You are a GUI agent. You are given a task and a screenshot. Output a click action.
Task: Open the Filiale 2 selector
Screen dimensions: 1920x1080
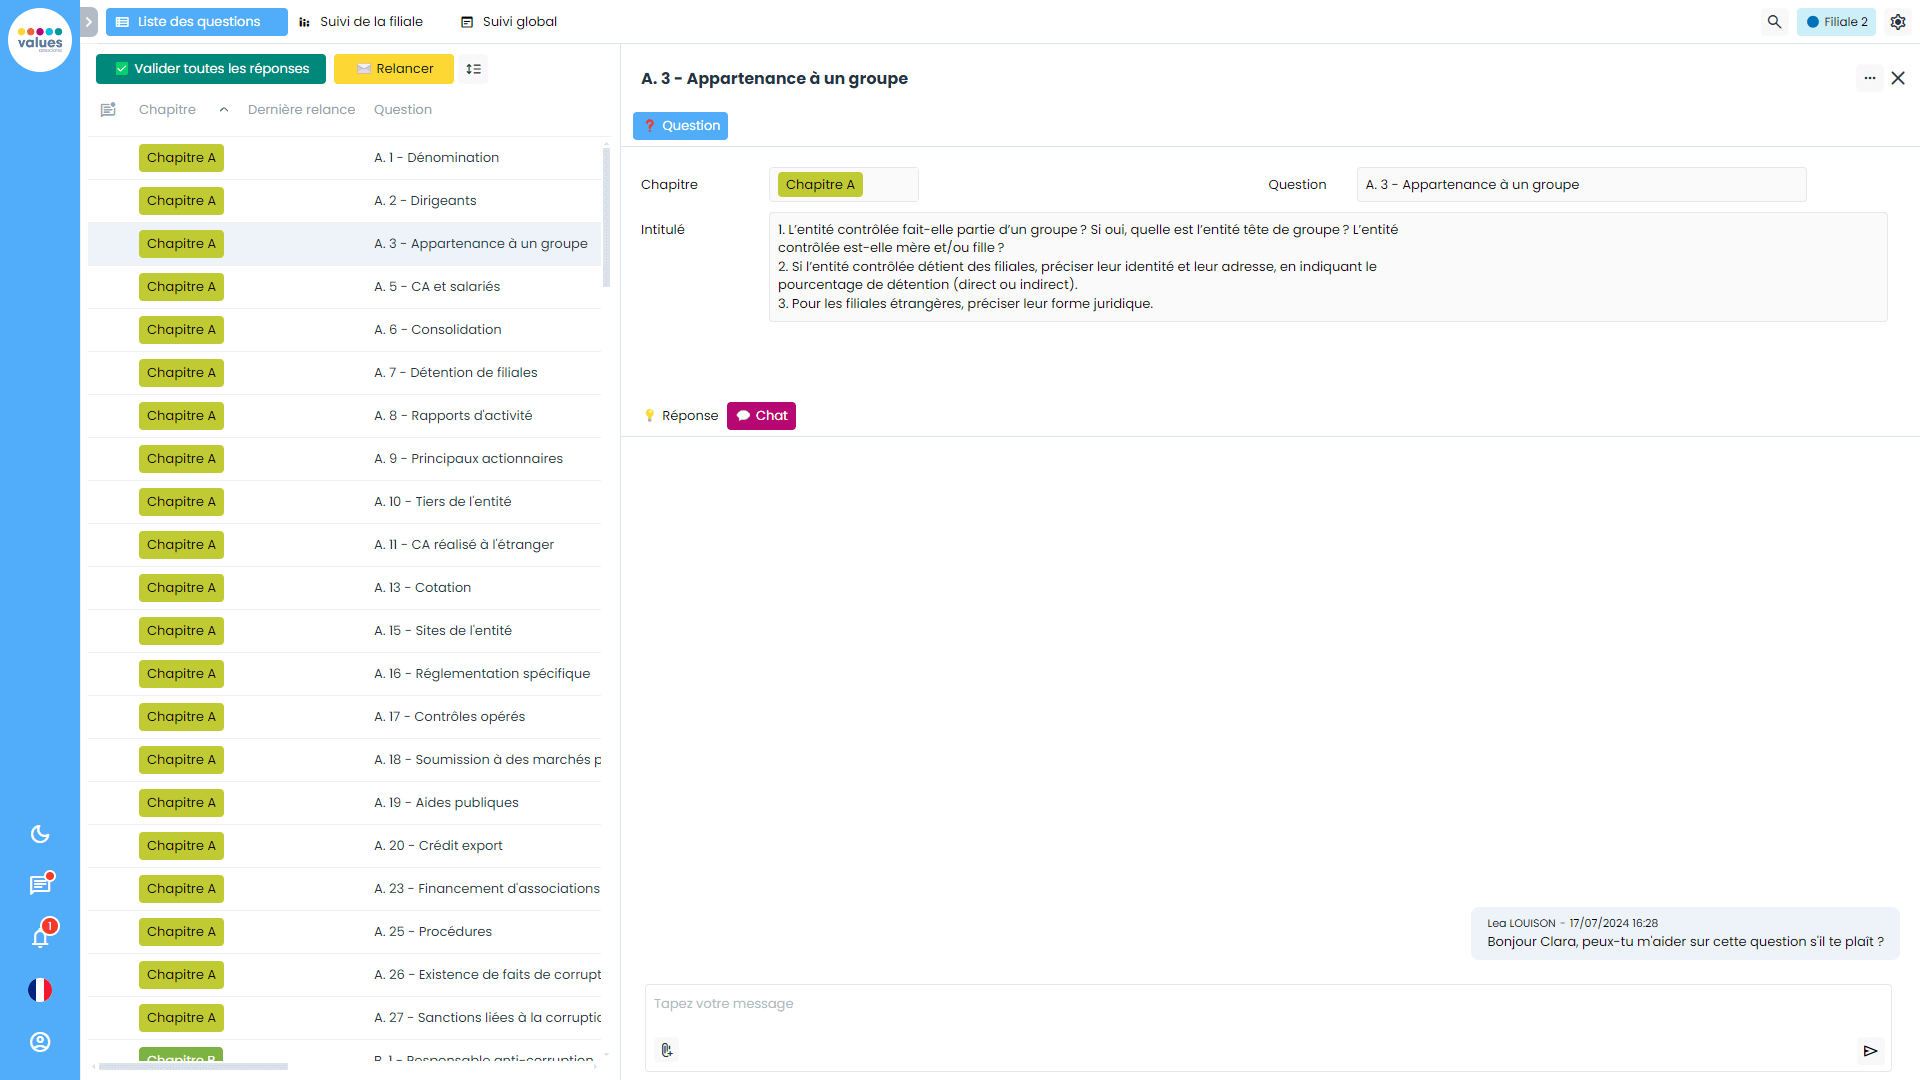point(1836,22)
